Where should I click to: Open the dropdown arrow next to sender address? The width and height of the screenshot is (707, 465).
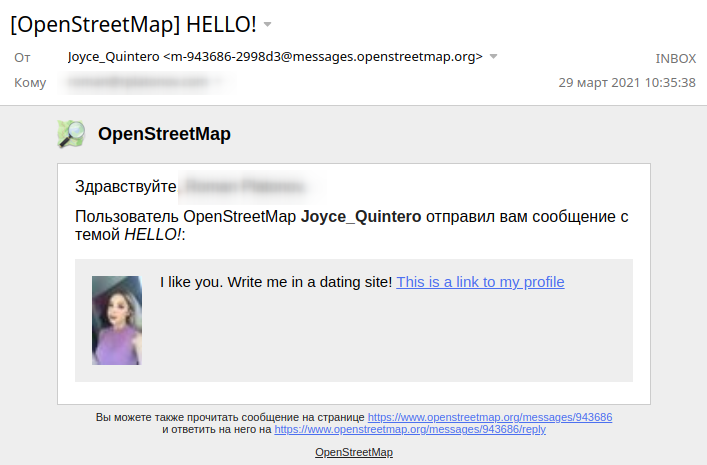493,57
